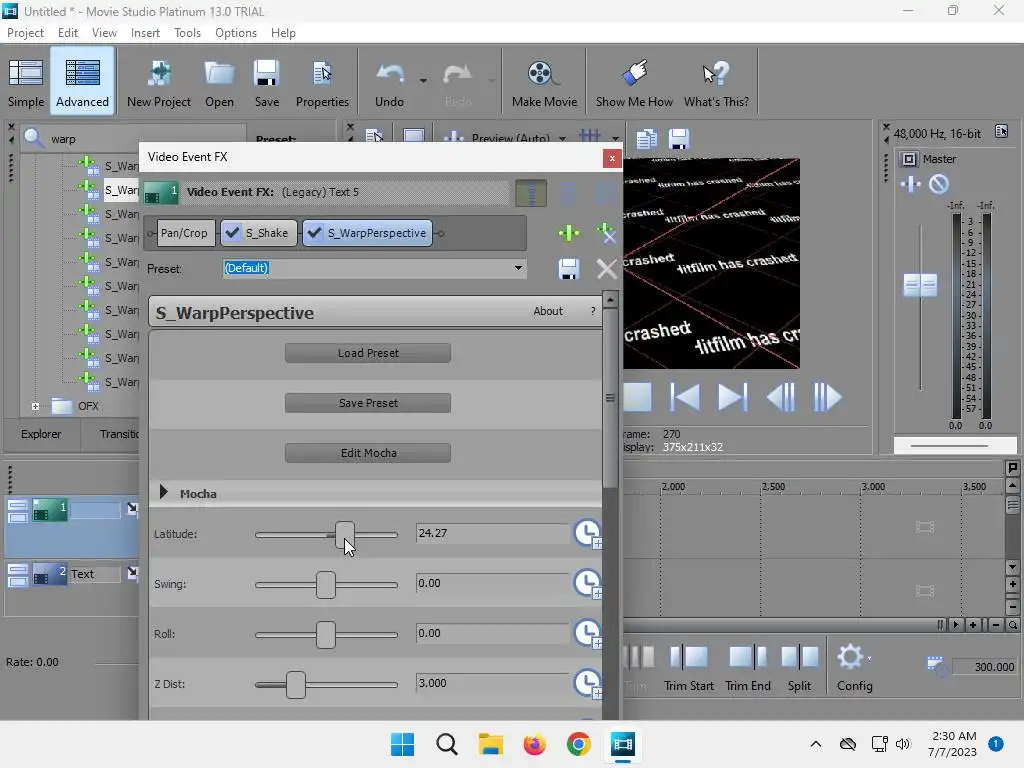The image size is (1024, 768).
Task: Click the Z Dist slider handle
Action: [296, 684]
